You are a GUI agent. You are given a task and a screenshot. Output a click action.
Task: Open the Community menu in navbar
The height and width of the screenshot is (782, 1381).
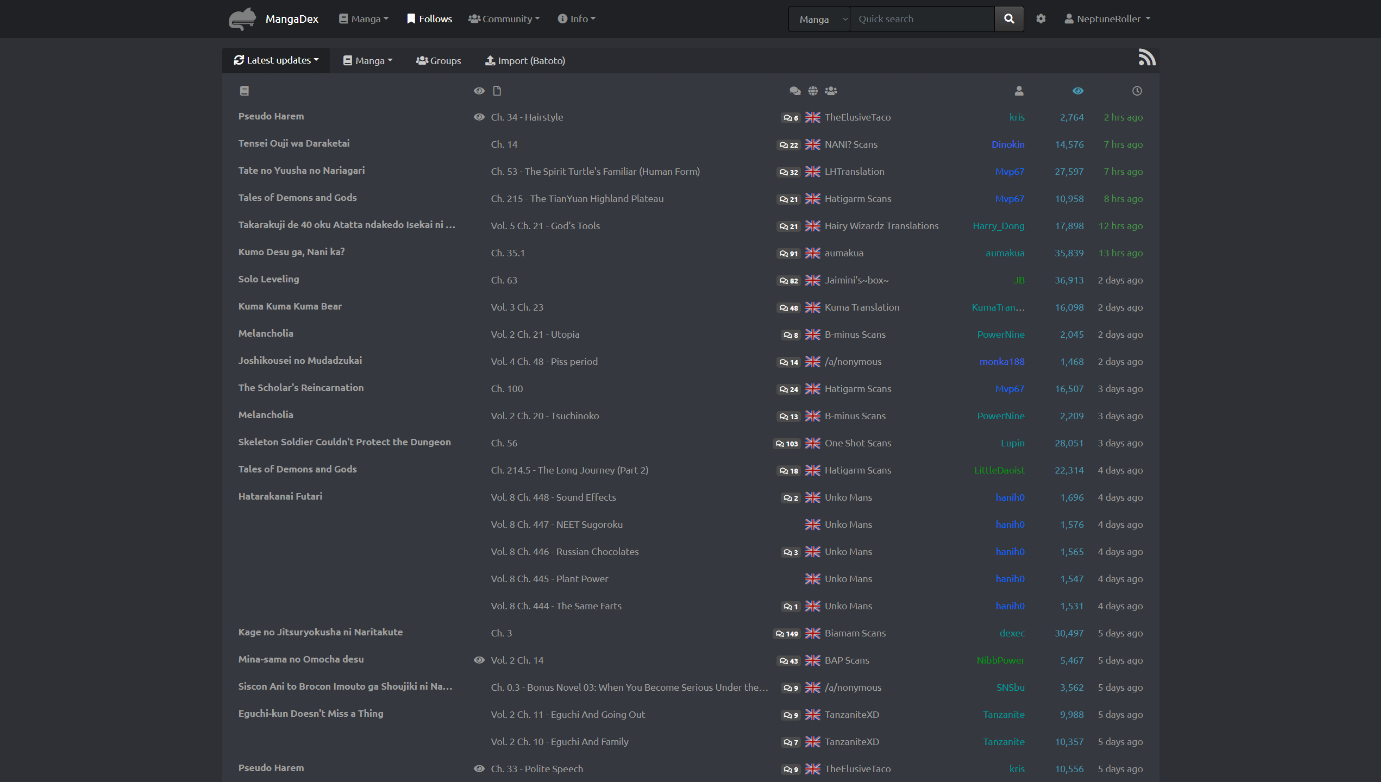pos(504,19)
